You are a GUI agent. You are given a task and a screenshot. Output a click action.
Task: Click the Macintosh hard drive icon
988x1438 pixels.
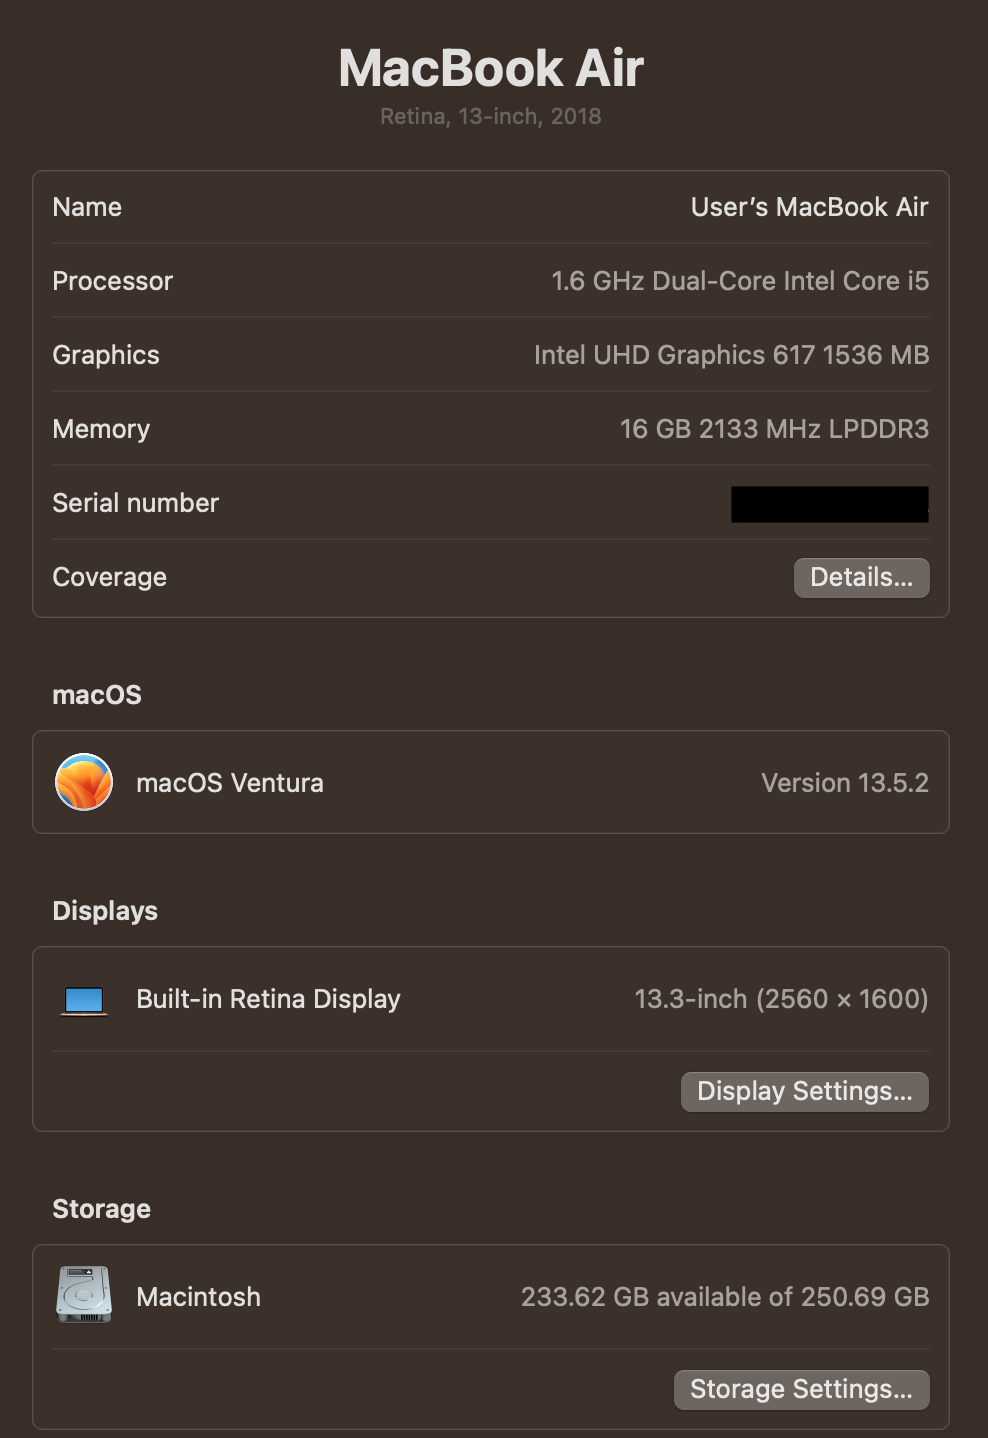(x=84, y=1295)
